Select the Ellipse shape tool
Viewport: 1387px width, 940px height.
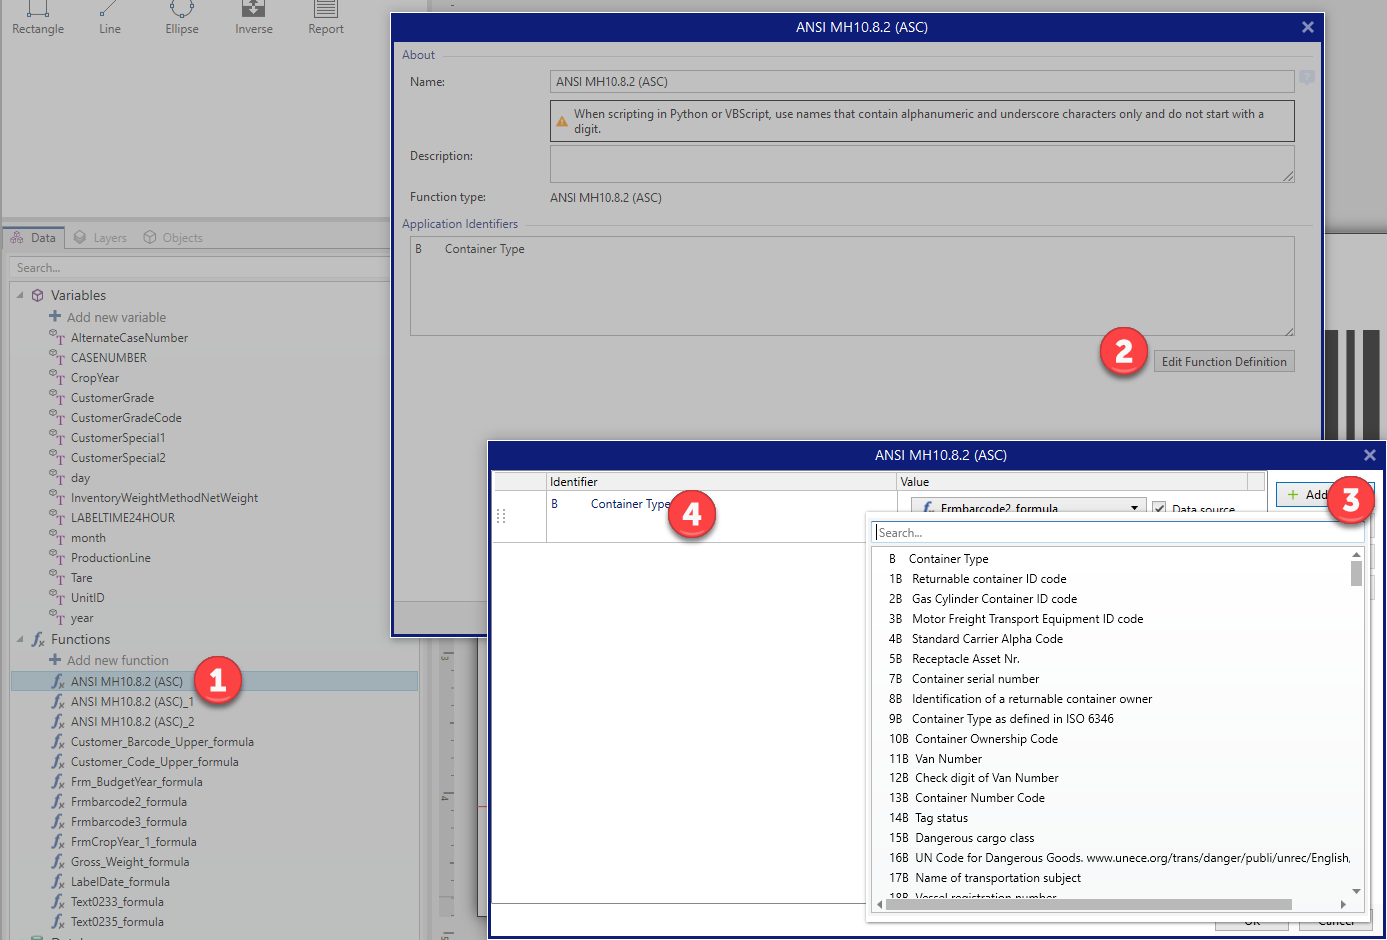tap(182, 18)
